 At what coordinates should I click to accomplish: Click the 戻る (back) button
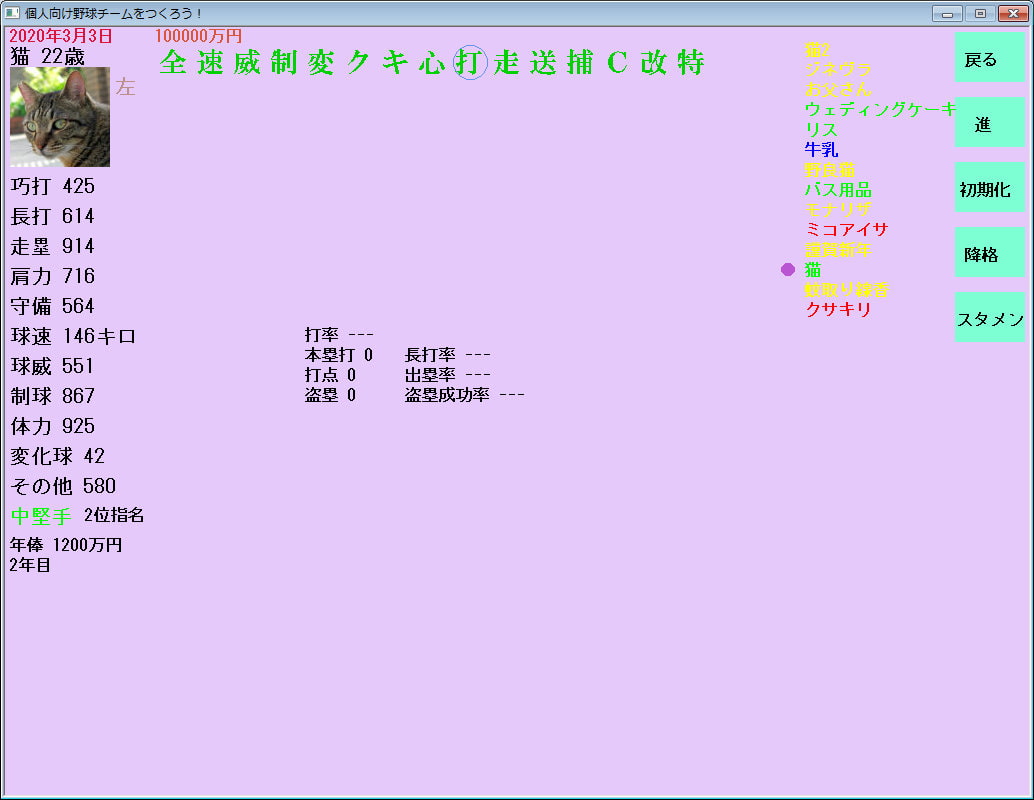[x=989, y=60]
